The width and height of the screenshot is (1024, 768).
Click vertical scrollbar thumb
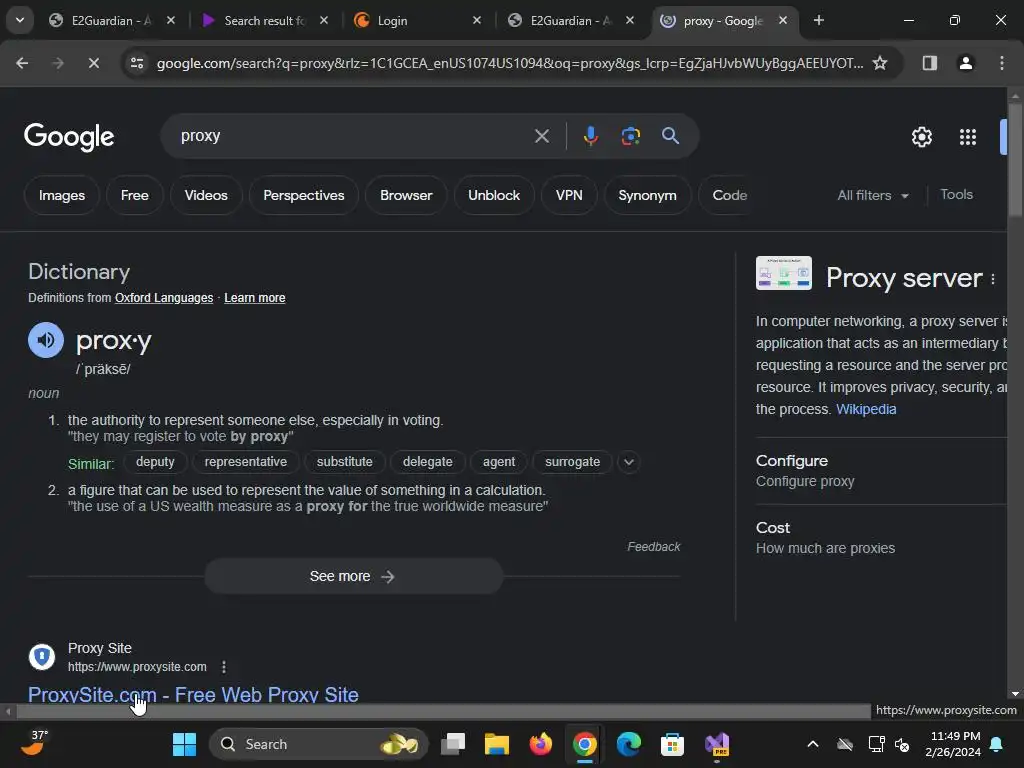[x=1015, y=159]
